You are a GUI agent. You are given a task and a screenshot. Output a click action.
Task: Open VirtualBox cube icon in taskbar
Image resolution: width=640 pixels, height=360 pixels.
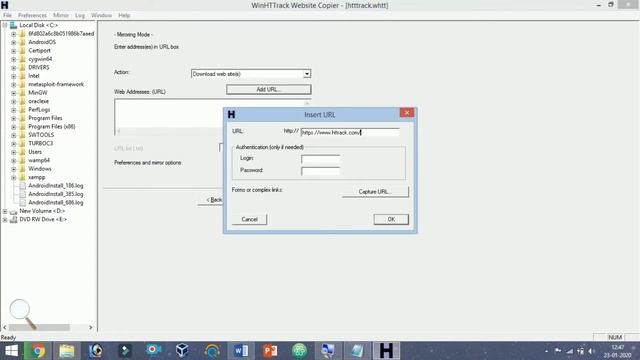click(x=182, y=351)
